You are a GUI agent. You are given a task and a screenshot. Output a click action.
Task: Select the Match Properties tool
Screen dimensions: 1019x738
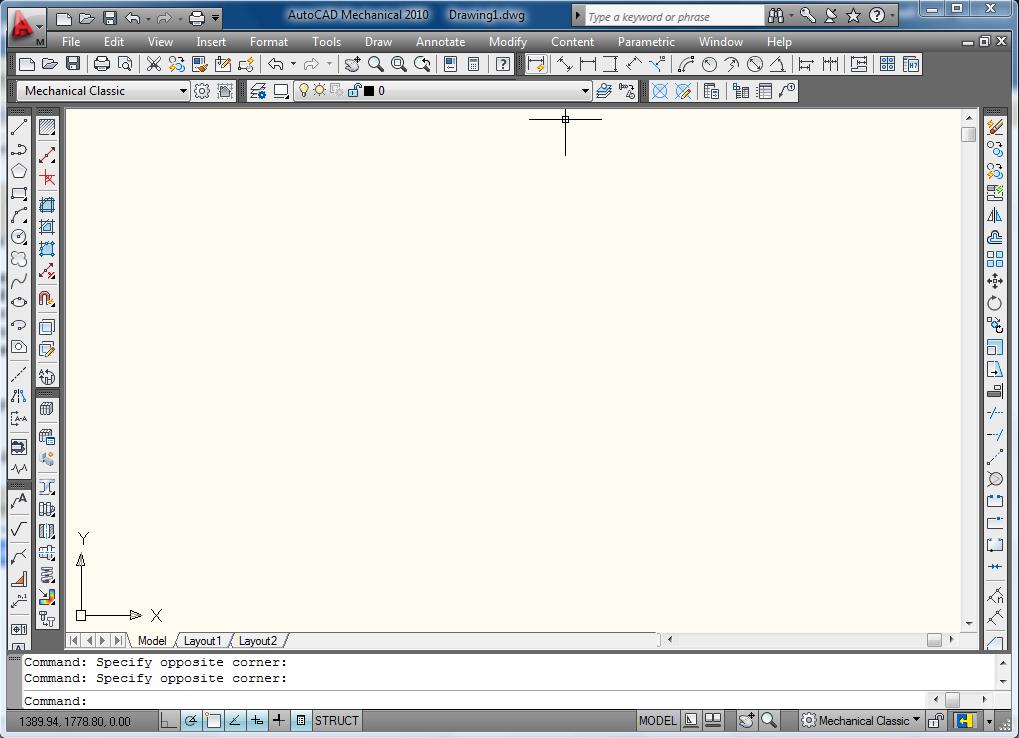pos(198,63)
